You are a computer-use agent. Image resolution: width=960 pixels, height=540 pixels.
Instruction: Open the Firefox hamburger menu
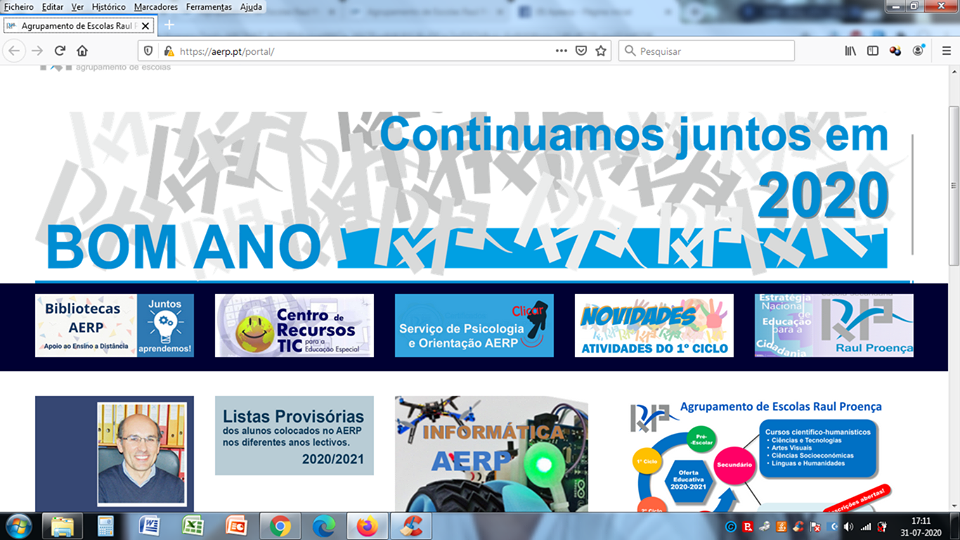pyautogui.click(x=947, y=51)
